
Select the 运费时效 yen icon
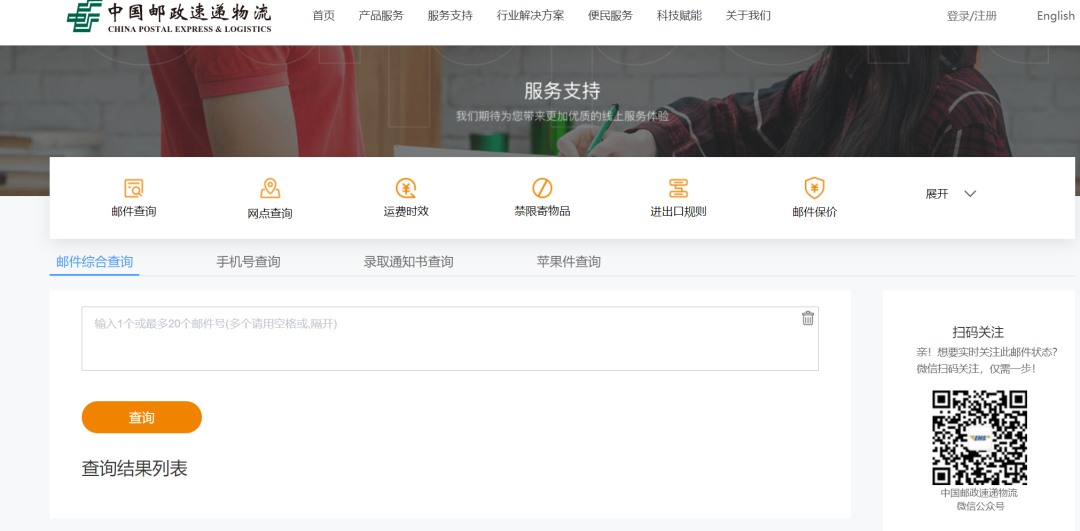coord(406,188)
